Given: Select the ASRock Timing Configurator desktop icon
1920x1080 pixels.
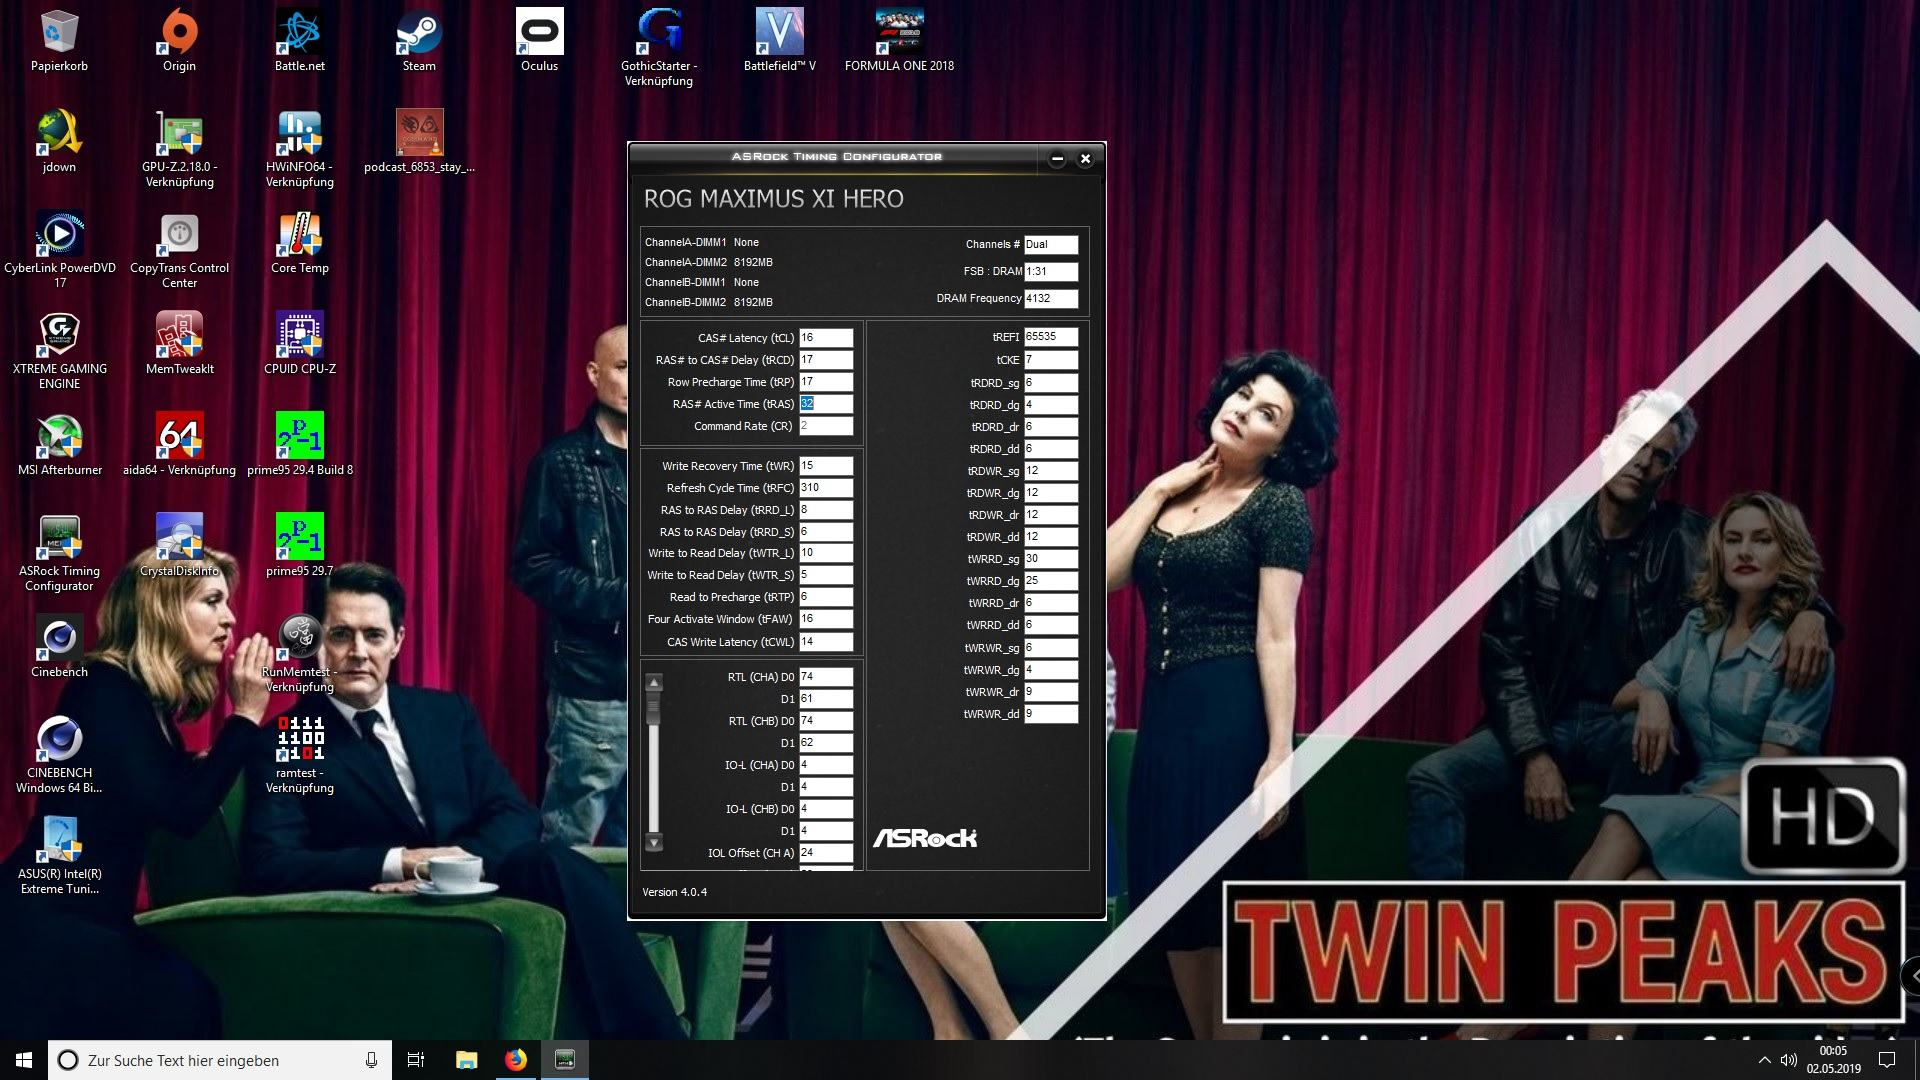Looking at the screenshot, I should click(59, 553).
